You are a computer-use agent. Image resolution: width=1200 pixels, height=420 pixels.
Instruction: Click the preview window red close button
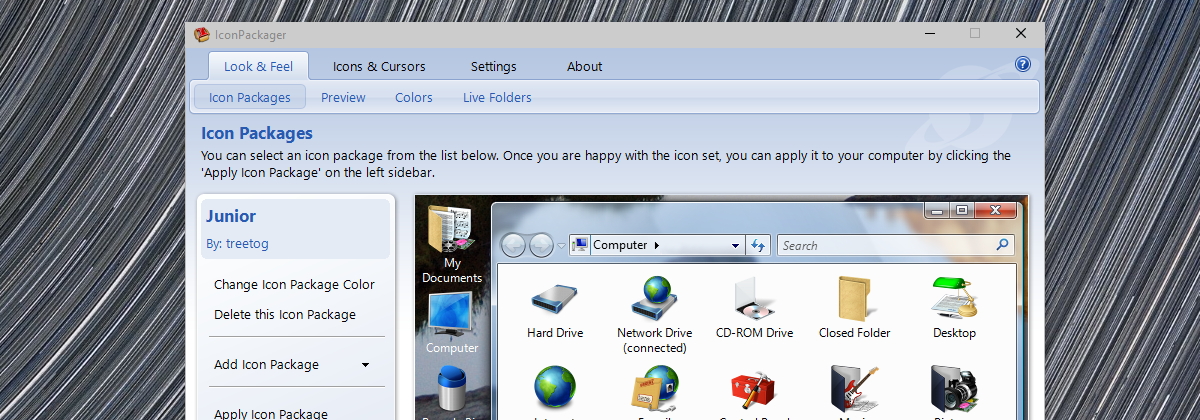pos(996,210)
